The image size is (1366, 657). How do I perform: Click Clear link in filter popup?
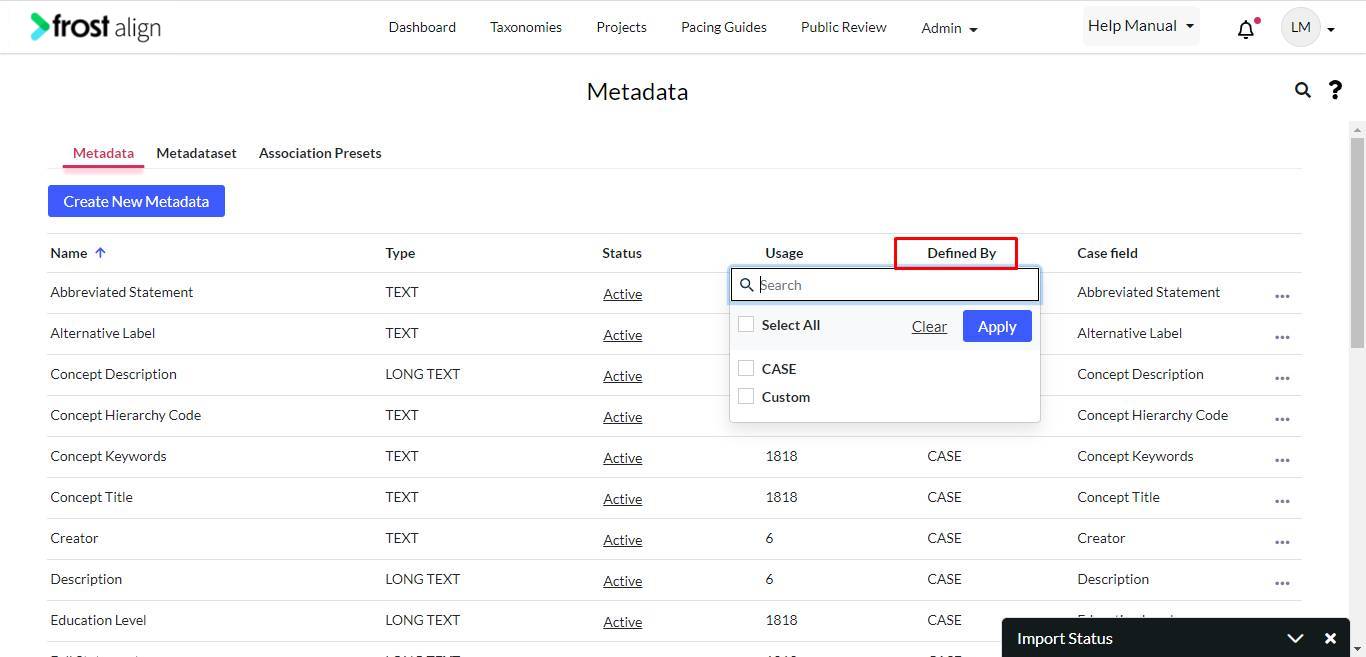[929, 326]
